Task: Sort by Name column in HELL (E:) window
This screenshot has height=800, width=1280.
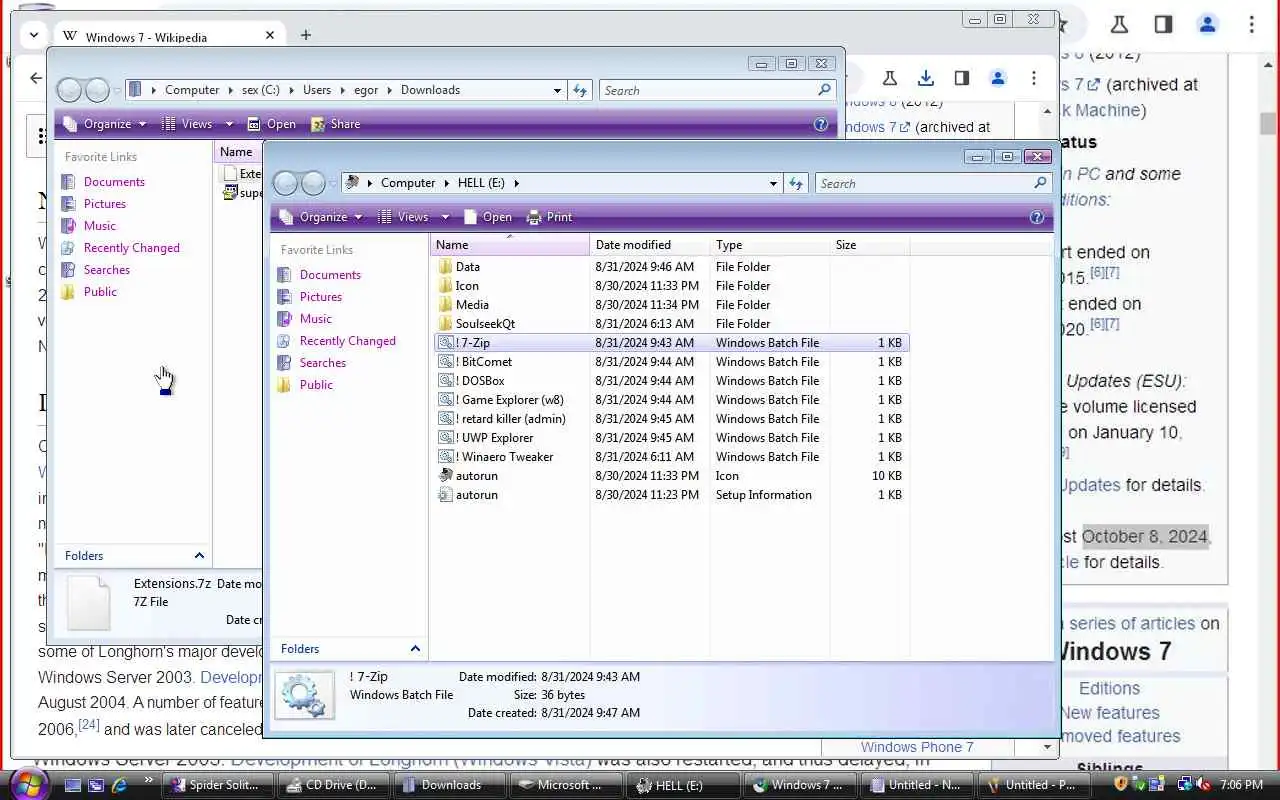Action: coord(510,245)
